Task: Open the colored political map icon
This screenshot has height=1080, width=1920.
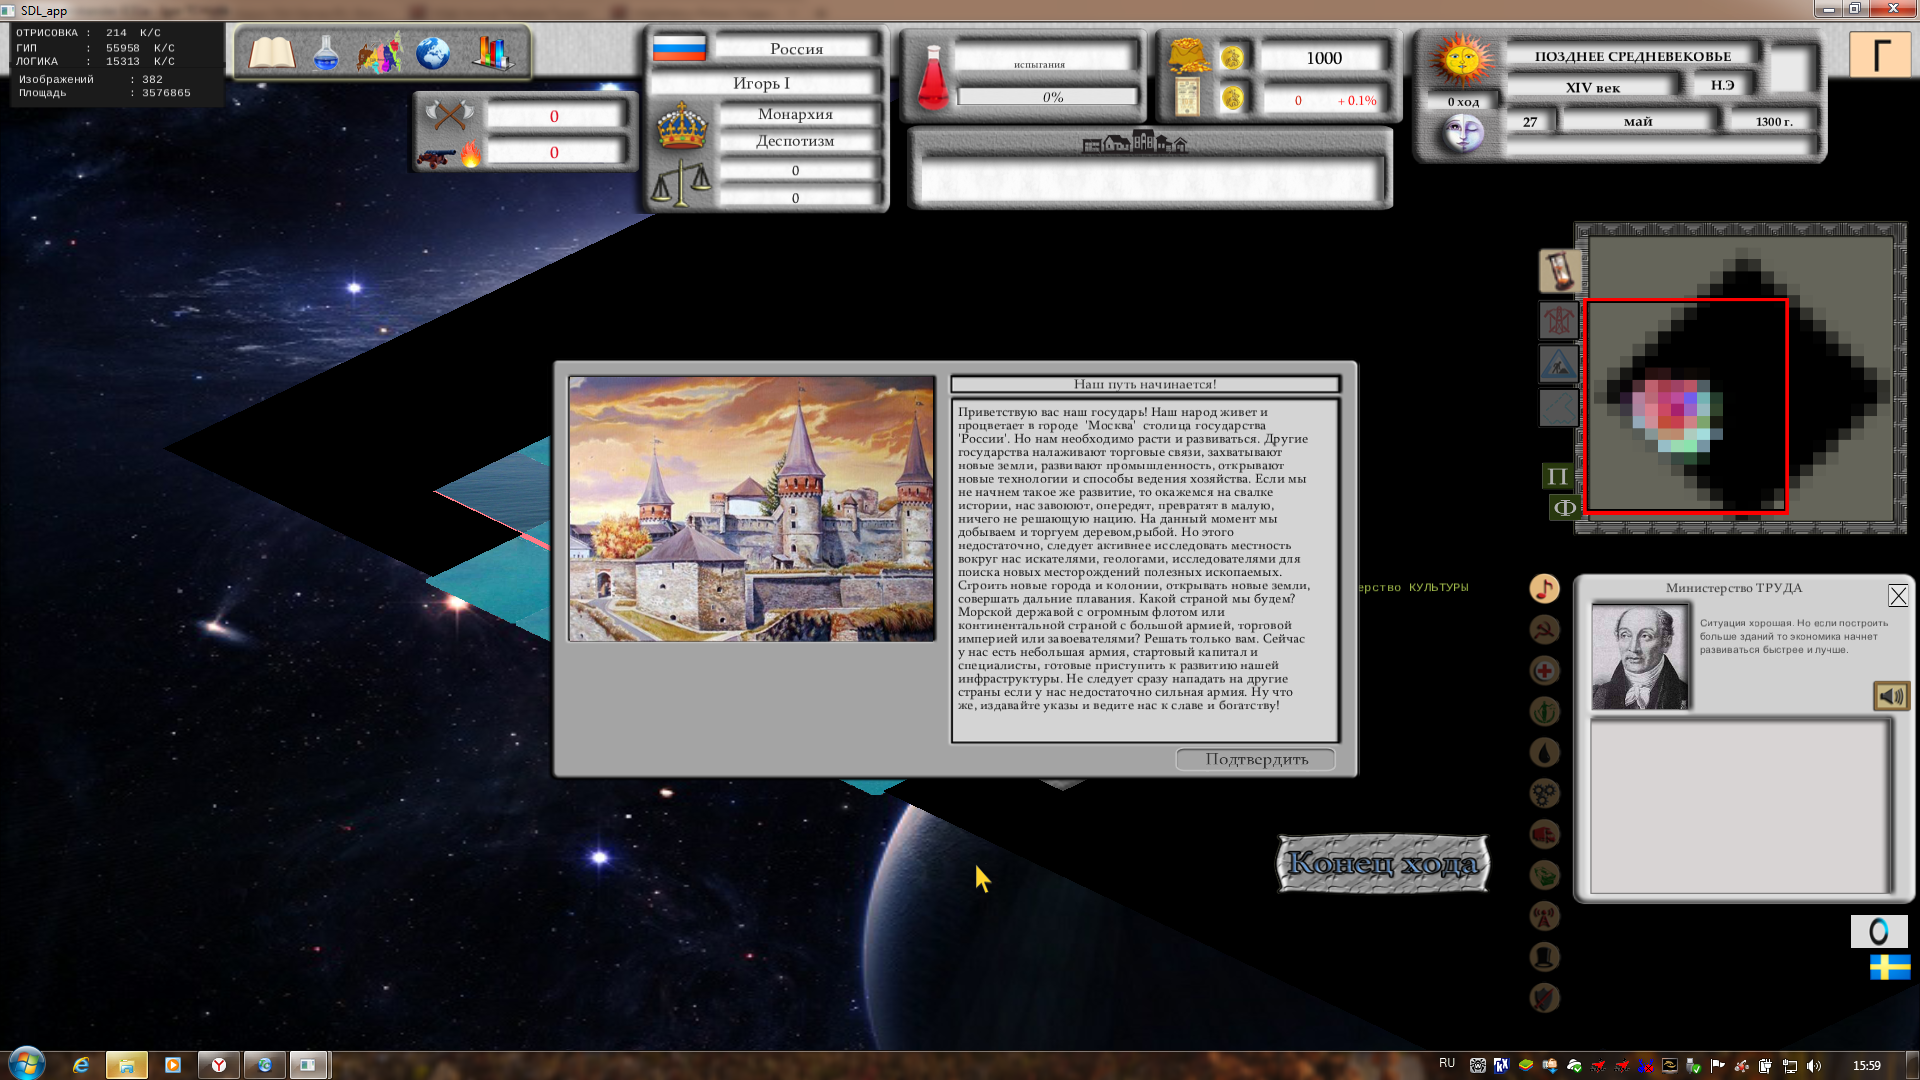Action: point(379,53)
